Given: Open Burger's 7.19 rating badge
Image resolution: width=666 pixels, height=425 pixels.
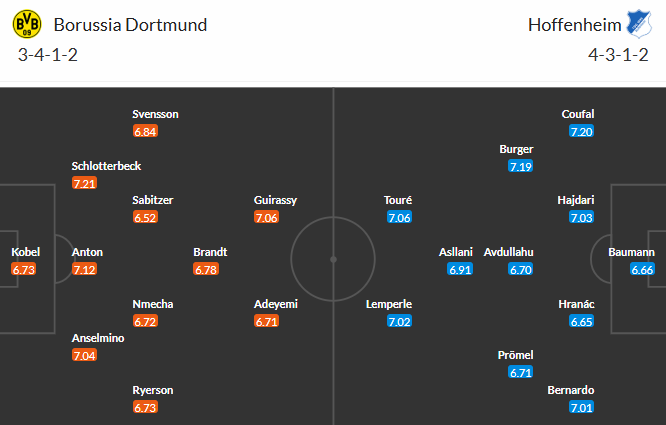Looking at the screenshot, I should tap(520, 166).
